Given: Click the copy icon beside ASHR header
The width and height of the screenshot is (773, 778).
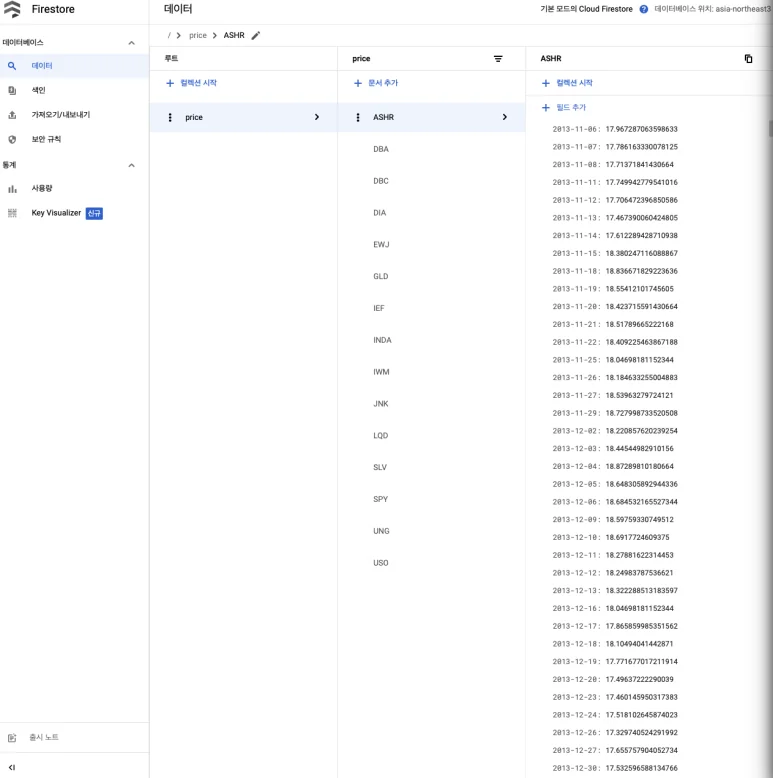Looking at the screenshot, I should click(748, 59).
